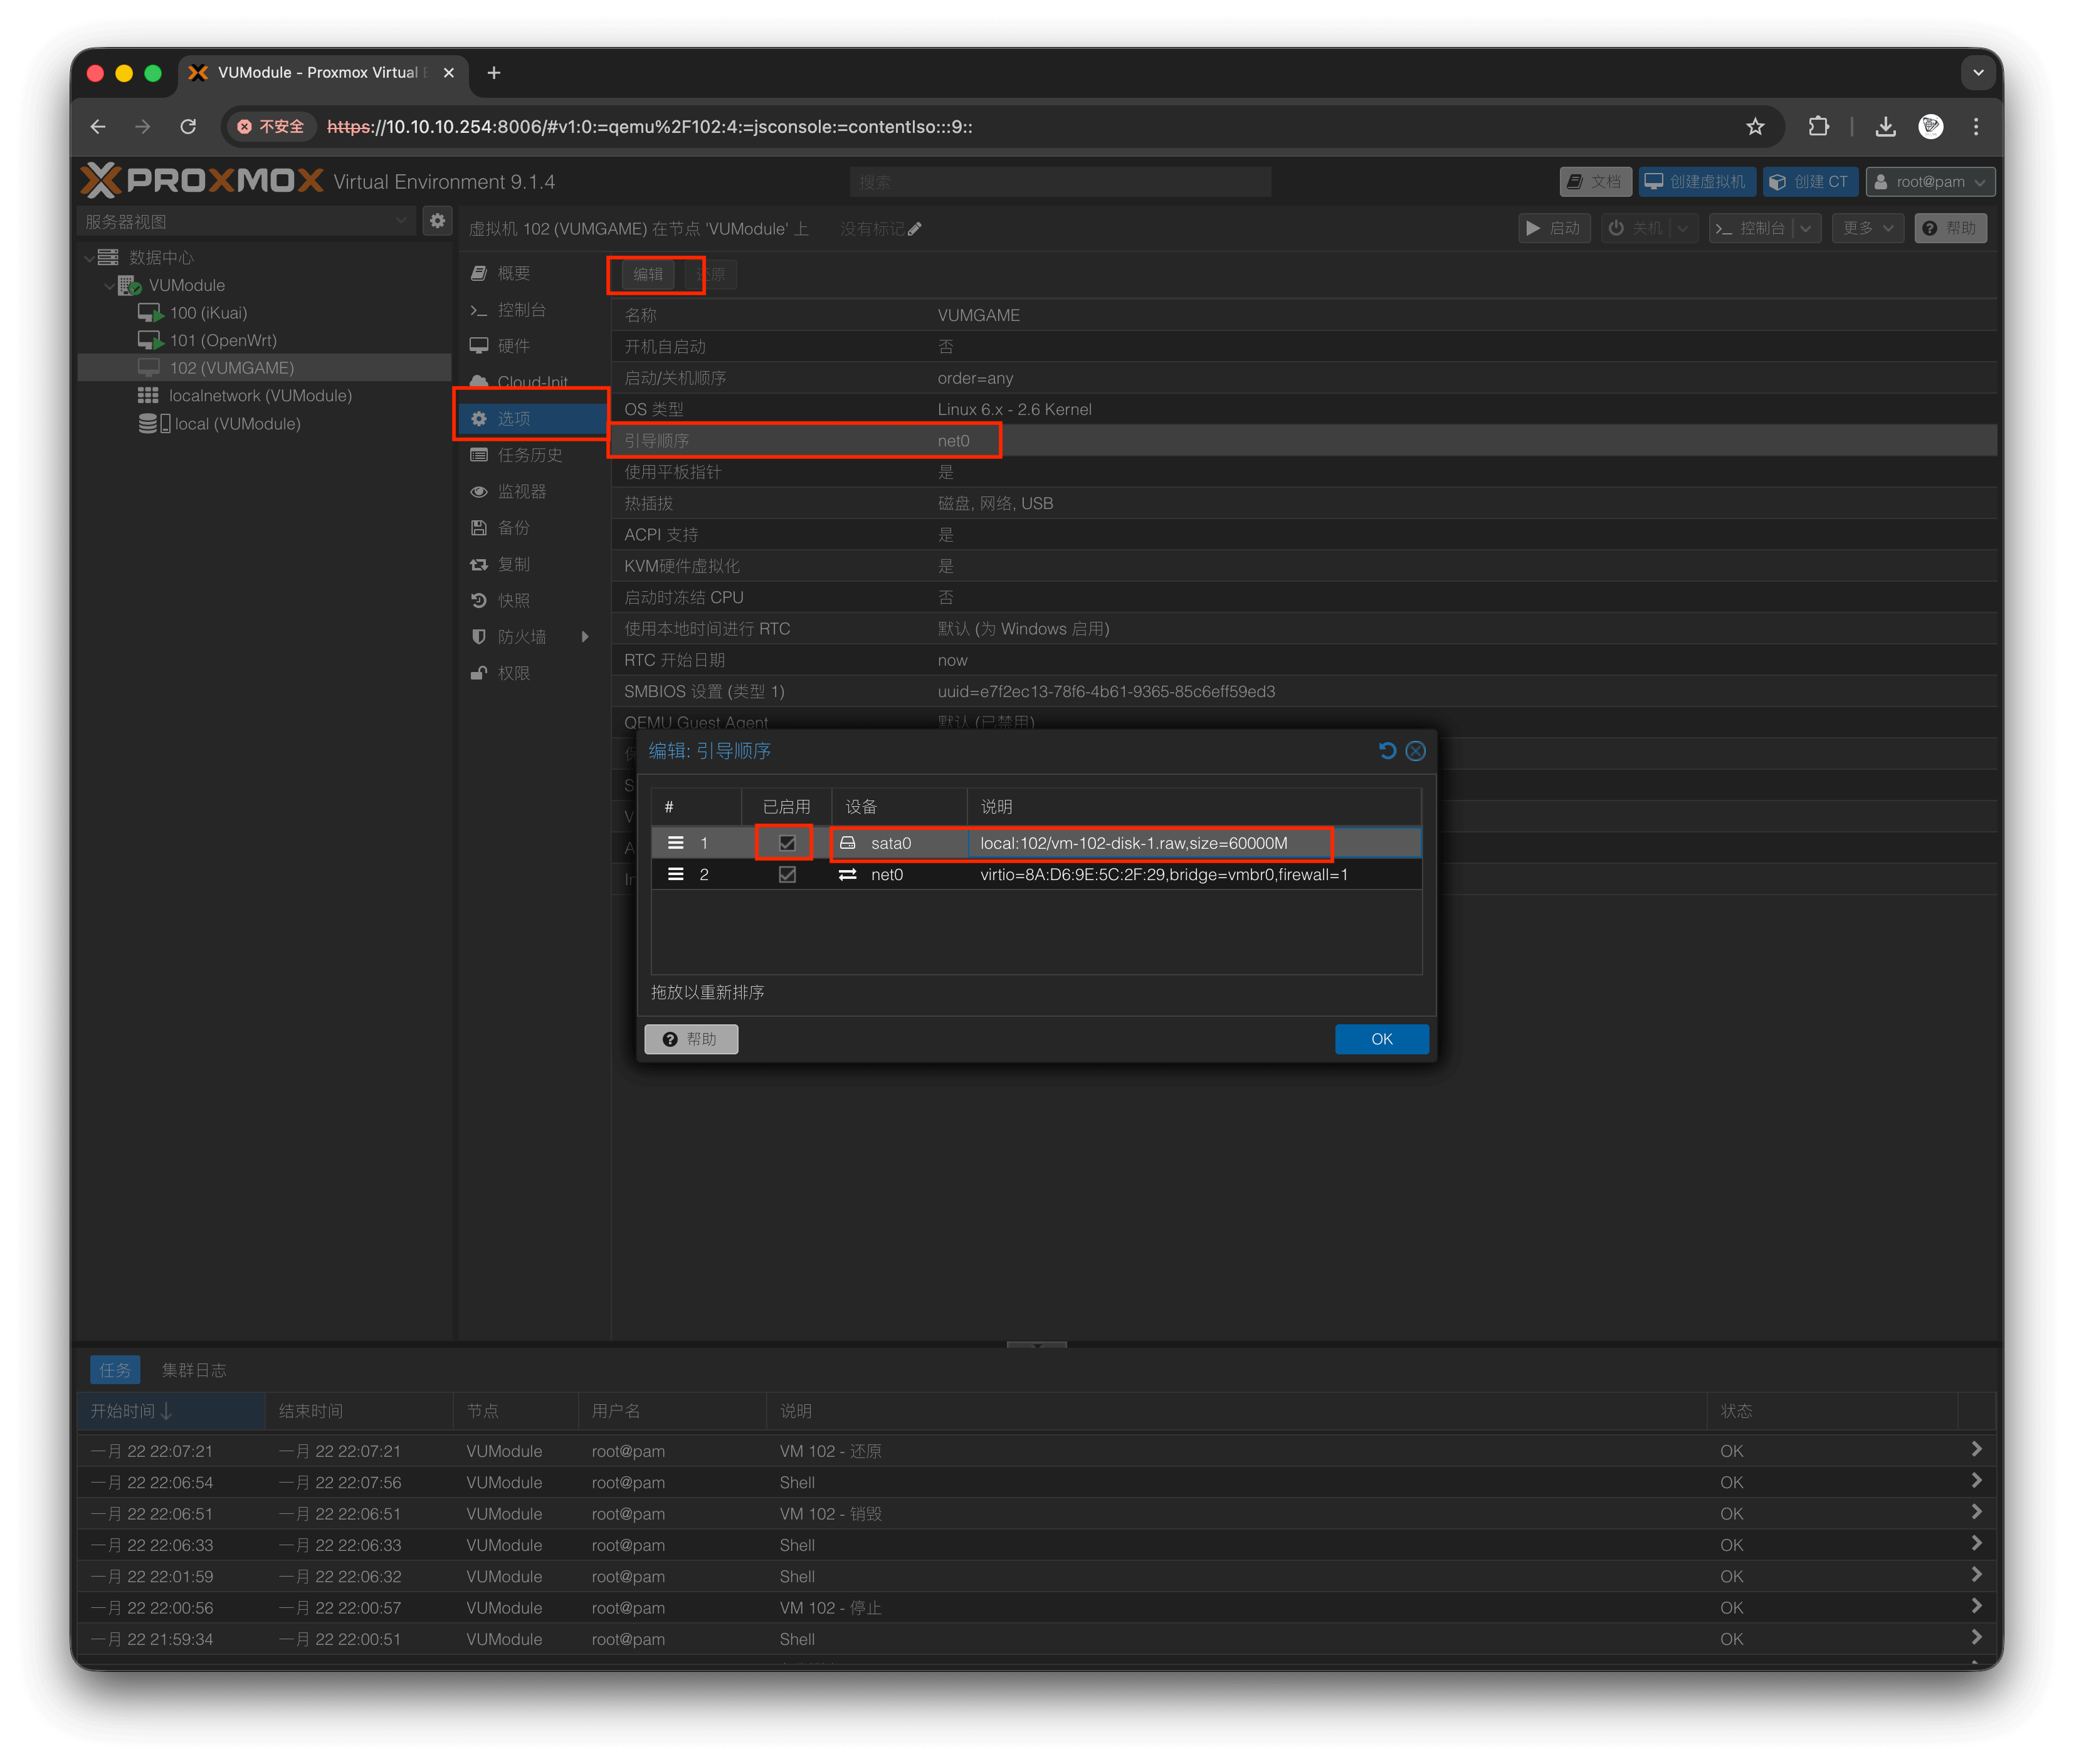2074x1764 pixels.
Task: Reload the page with the refresh icon
Action: pos(188,127)
